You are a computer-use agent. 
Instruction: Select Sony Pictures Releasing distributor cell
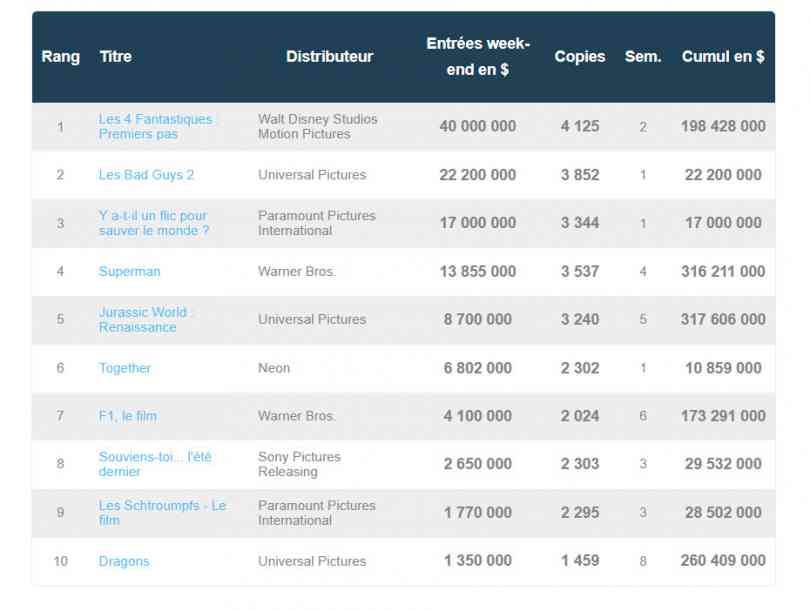[x=299, y=464]
